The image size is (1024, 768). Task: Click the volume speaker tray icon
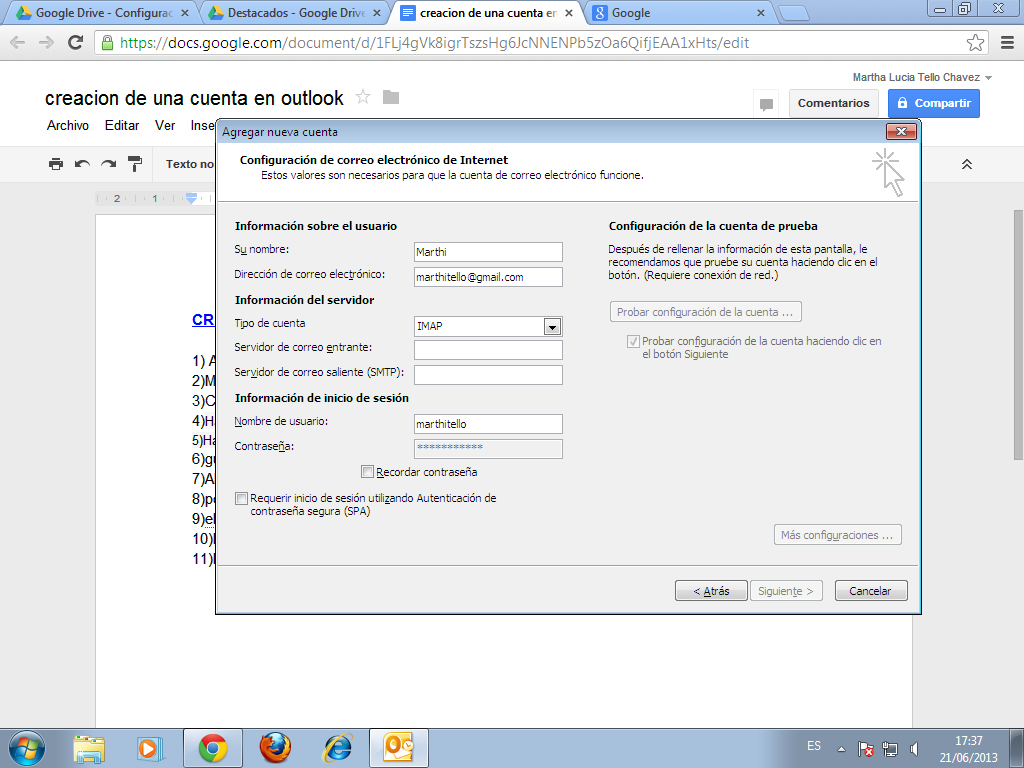[914, 749]
